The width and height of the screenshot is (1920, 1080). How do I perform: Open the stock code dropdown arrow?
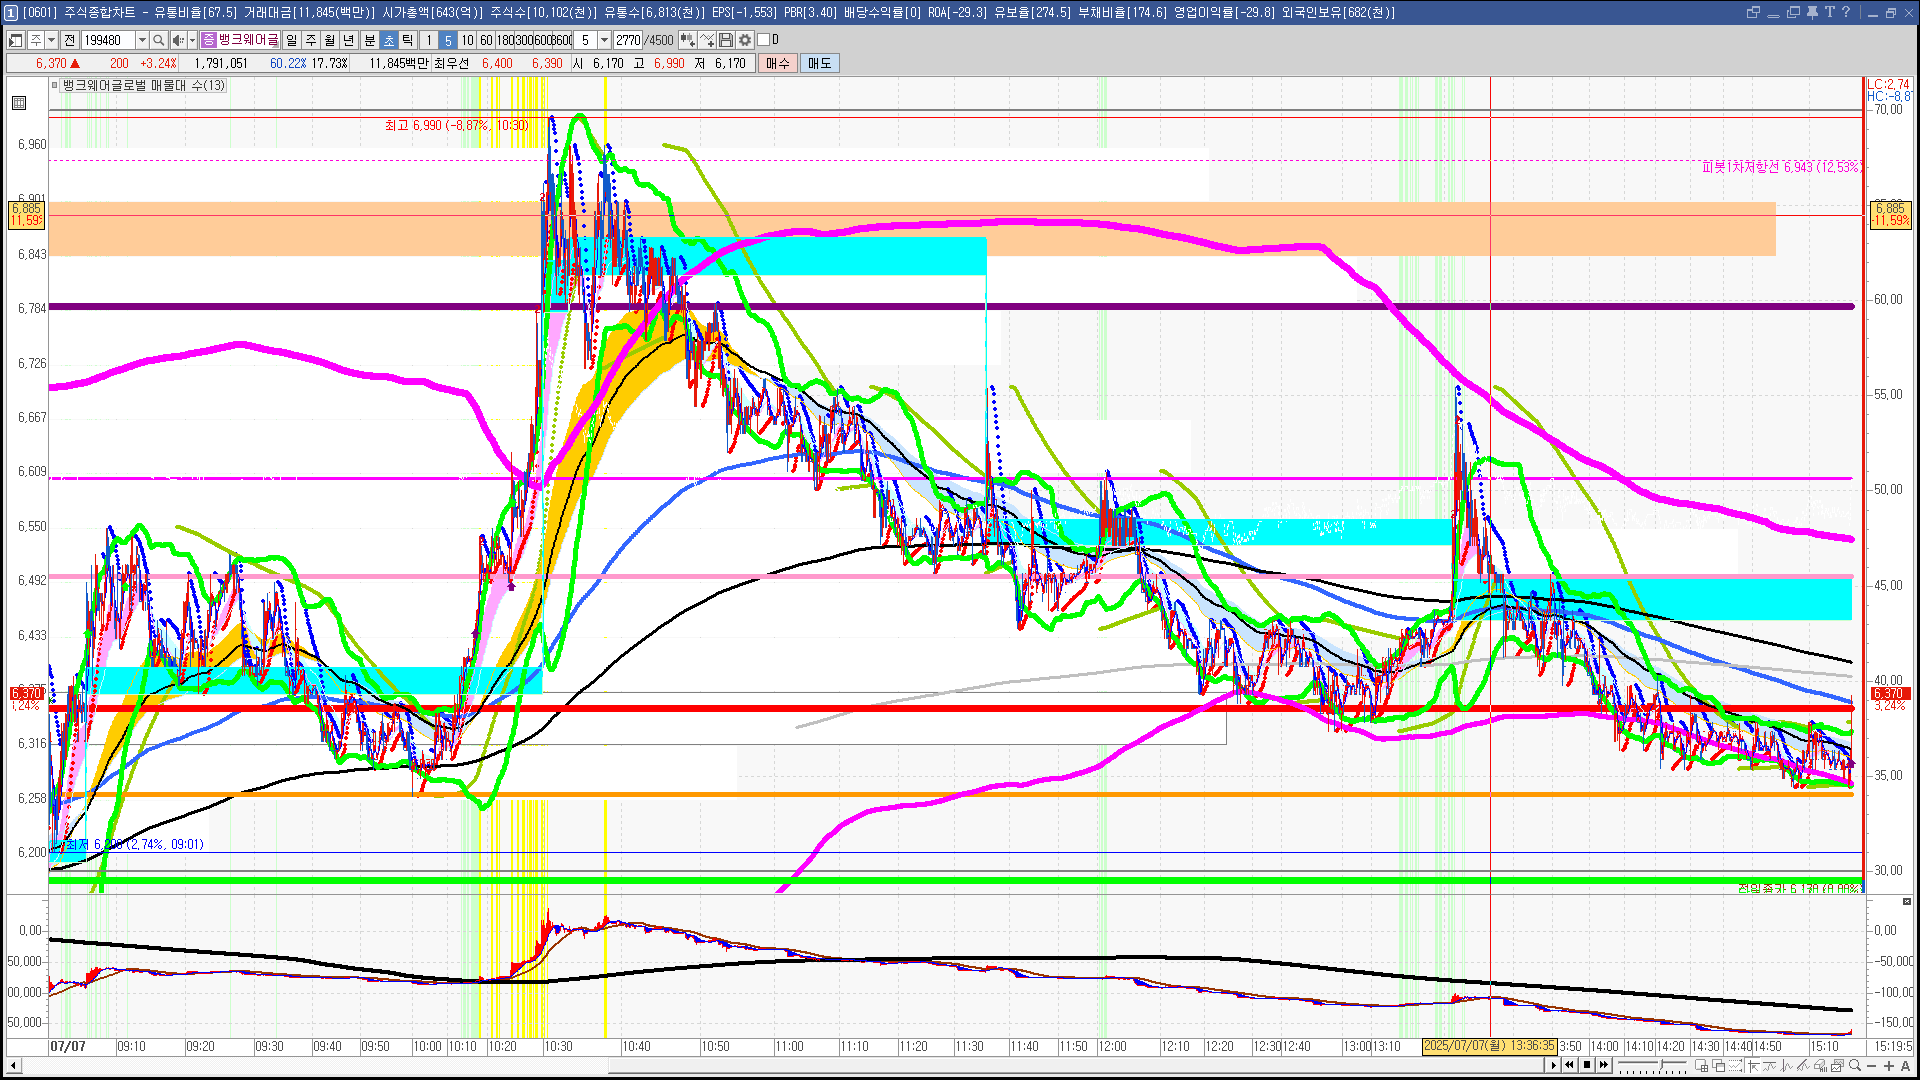coord(142,40)
